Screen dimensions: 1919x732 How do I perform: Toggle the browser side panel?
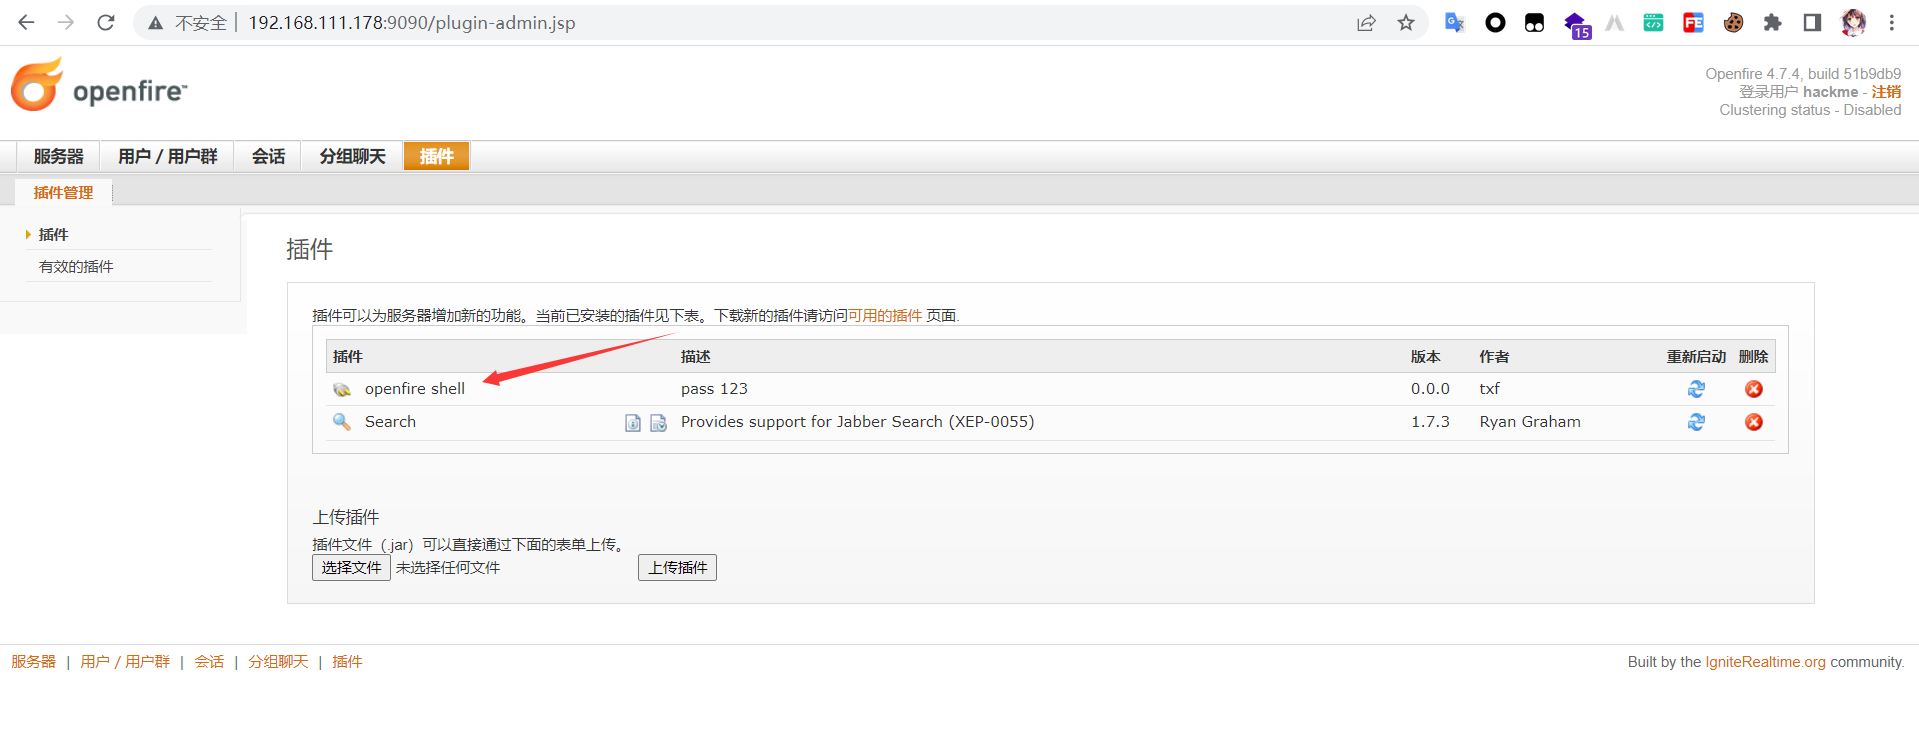click(1812, 22)
